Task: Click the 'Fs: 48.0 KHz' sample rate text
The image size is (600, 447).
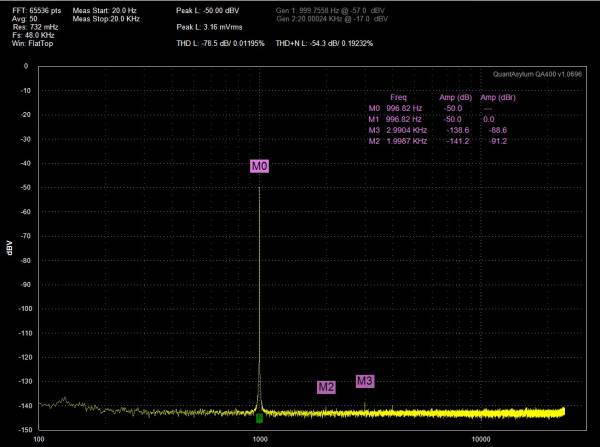Action: (33, 35)
